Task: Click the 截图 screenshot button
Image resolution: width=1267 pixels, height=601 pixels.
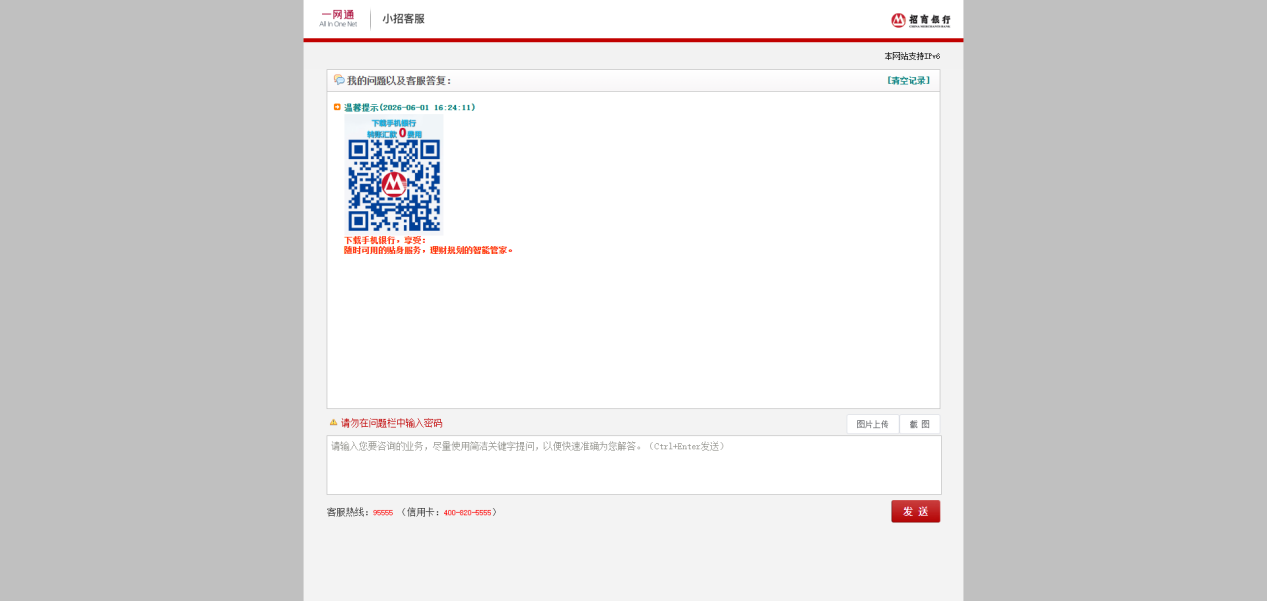Action: (x=920, y=424)
